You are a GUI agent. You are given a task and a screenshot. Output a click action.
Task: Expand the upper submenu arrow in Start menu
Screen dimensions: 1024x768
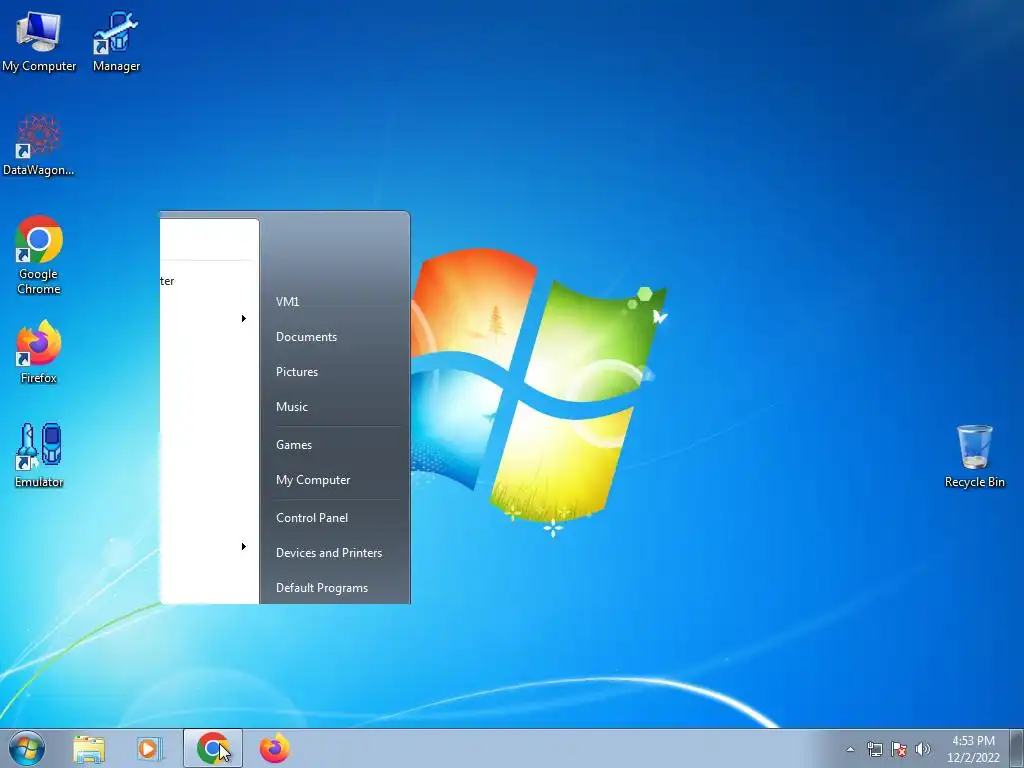tap(244, 319)
